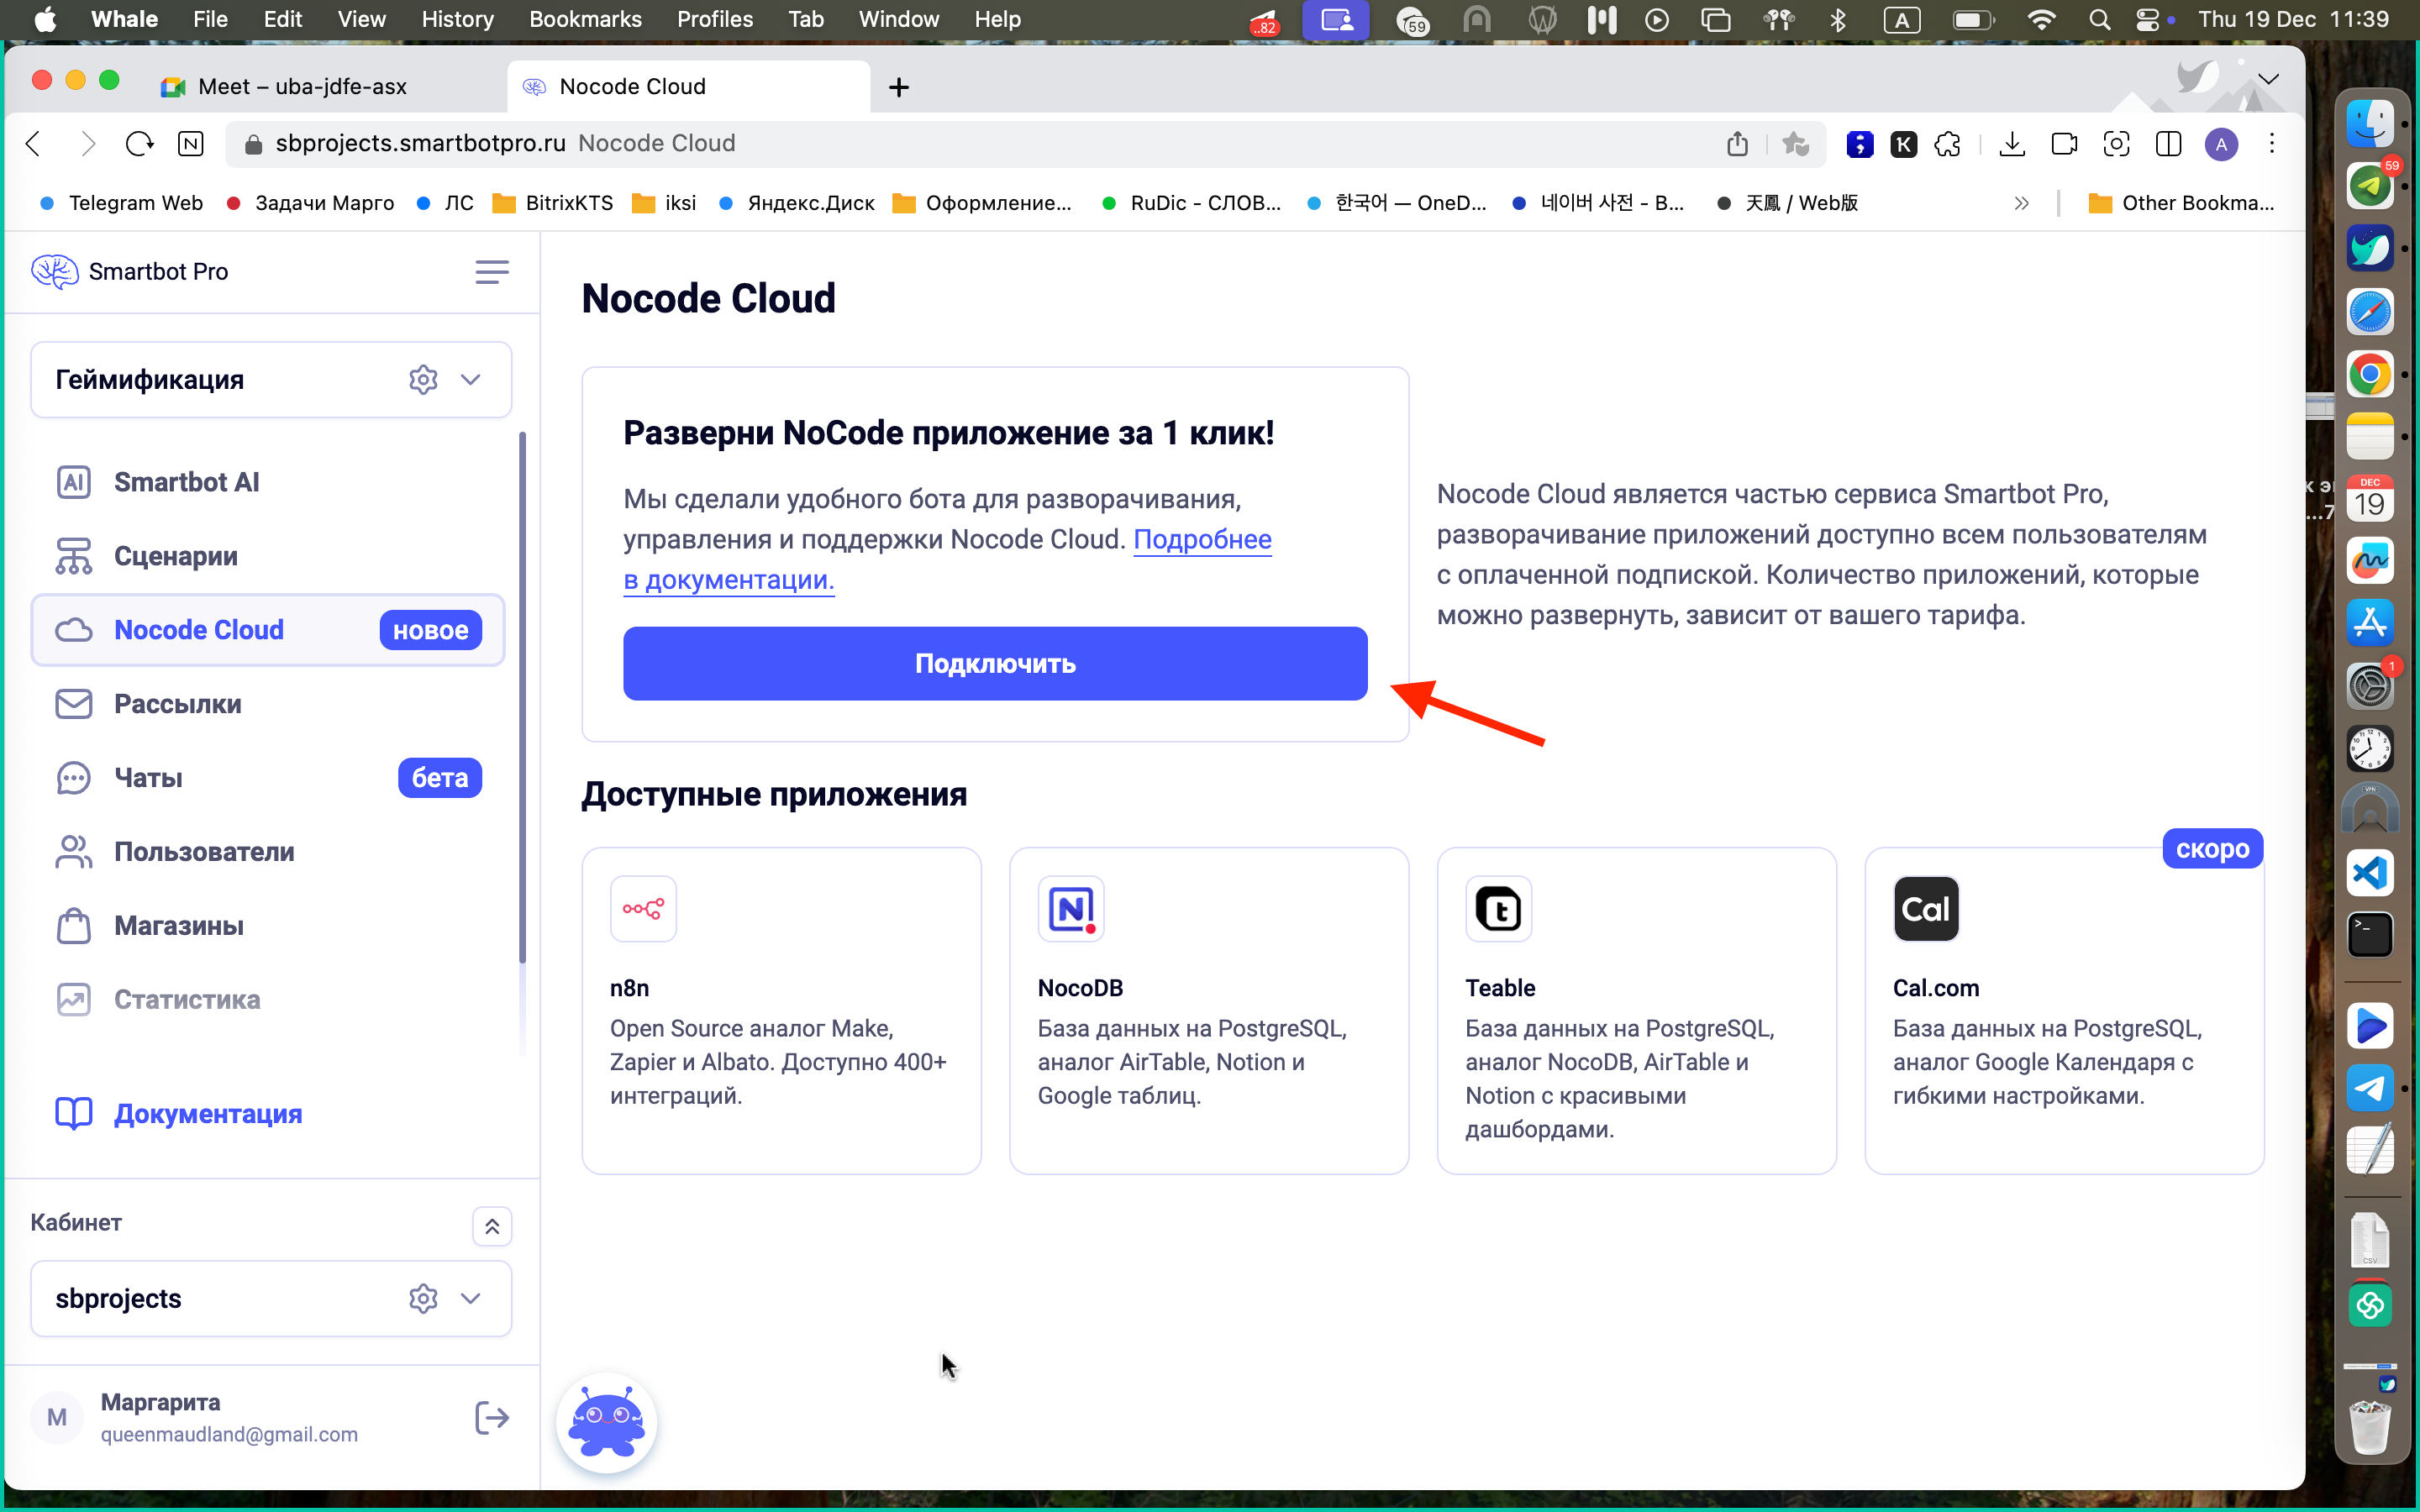Reload the current page
Screen dimensions: 2420x1512
139,144
